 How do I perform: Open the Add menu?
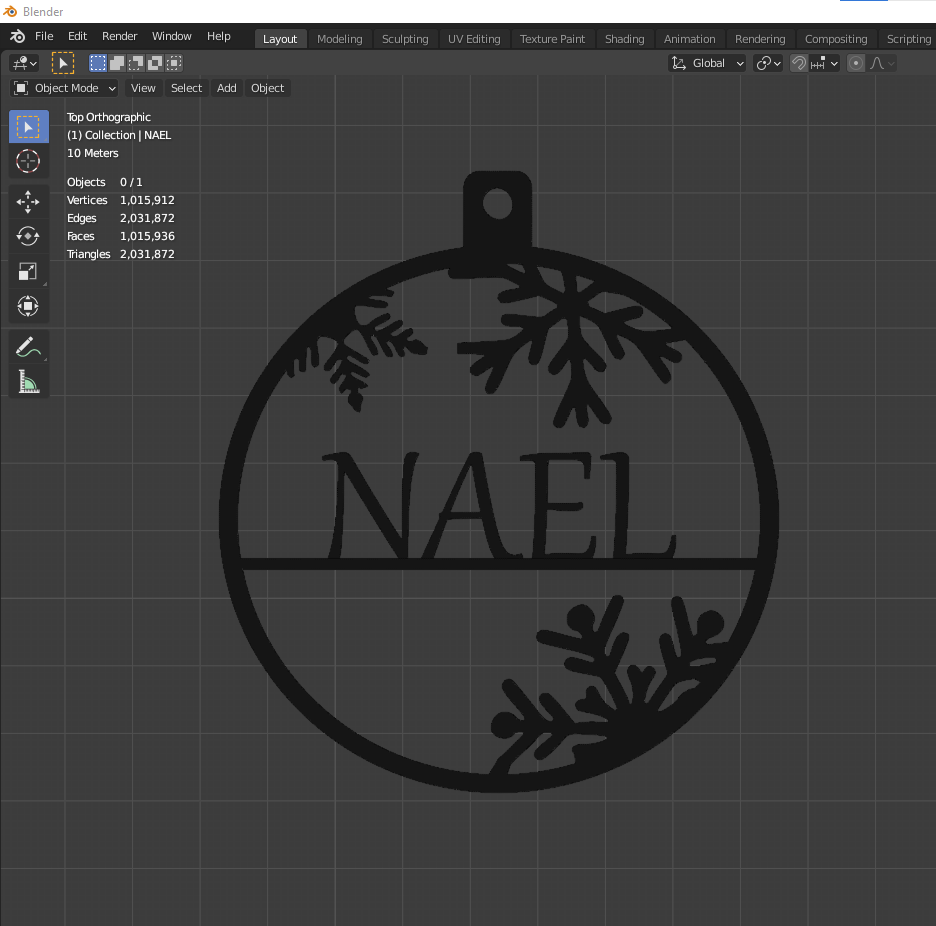pyautogui.click(x=227, y=88)
